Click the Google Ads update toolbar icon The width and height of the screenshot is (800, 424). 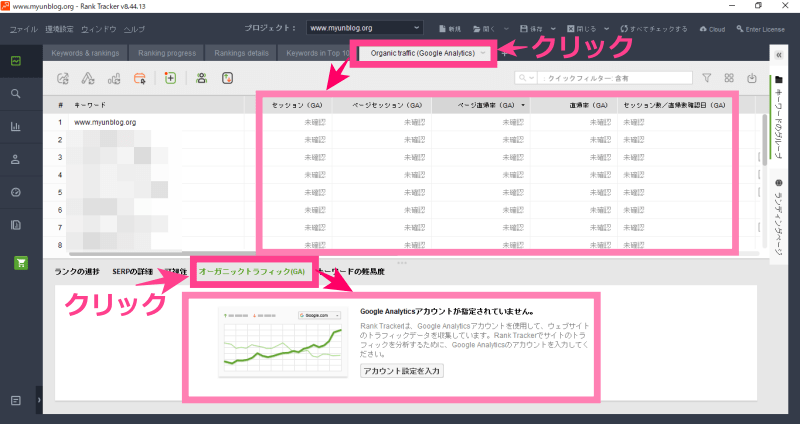click(88, 78)
